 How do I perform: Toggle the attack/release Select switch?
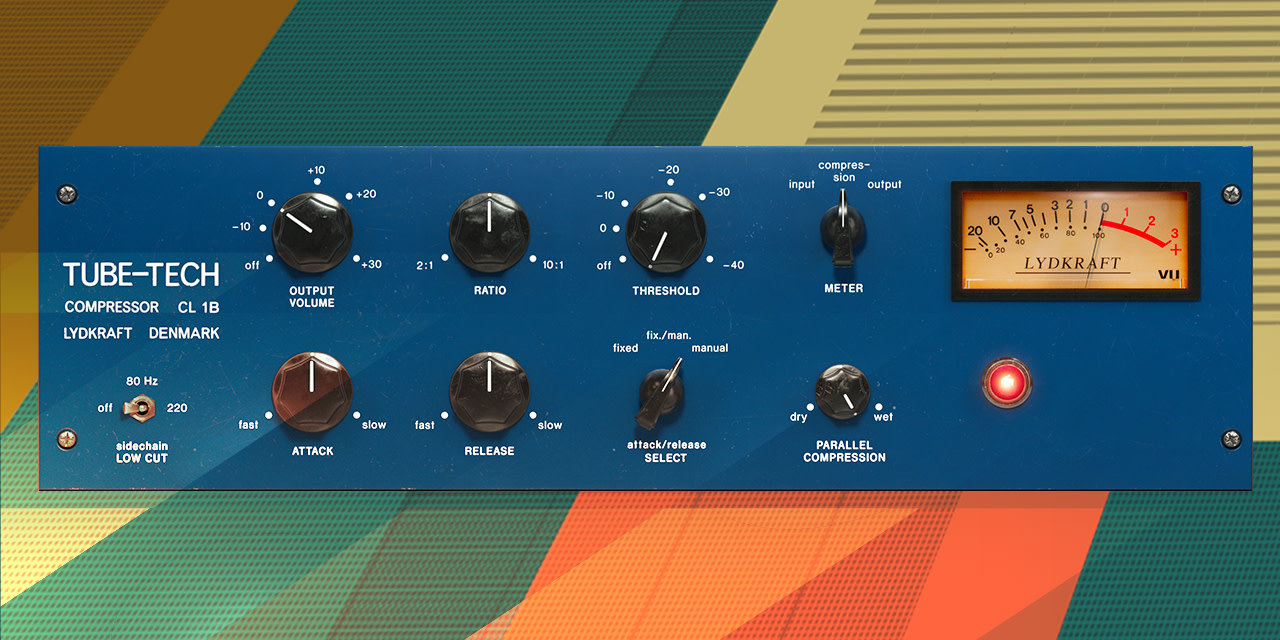point(660,394)
